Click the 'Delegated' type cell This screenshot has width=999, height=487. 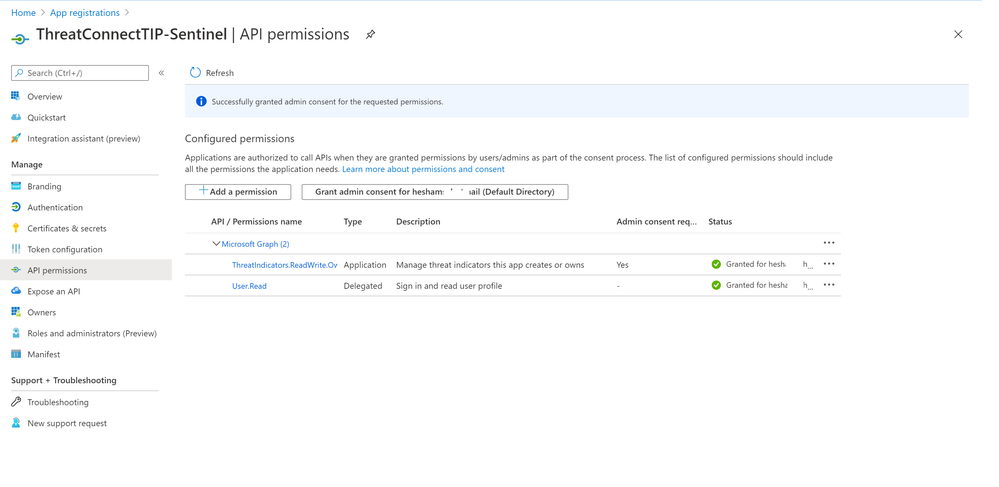tap(363, 286)
